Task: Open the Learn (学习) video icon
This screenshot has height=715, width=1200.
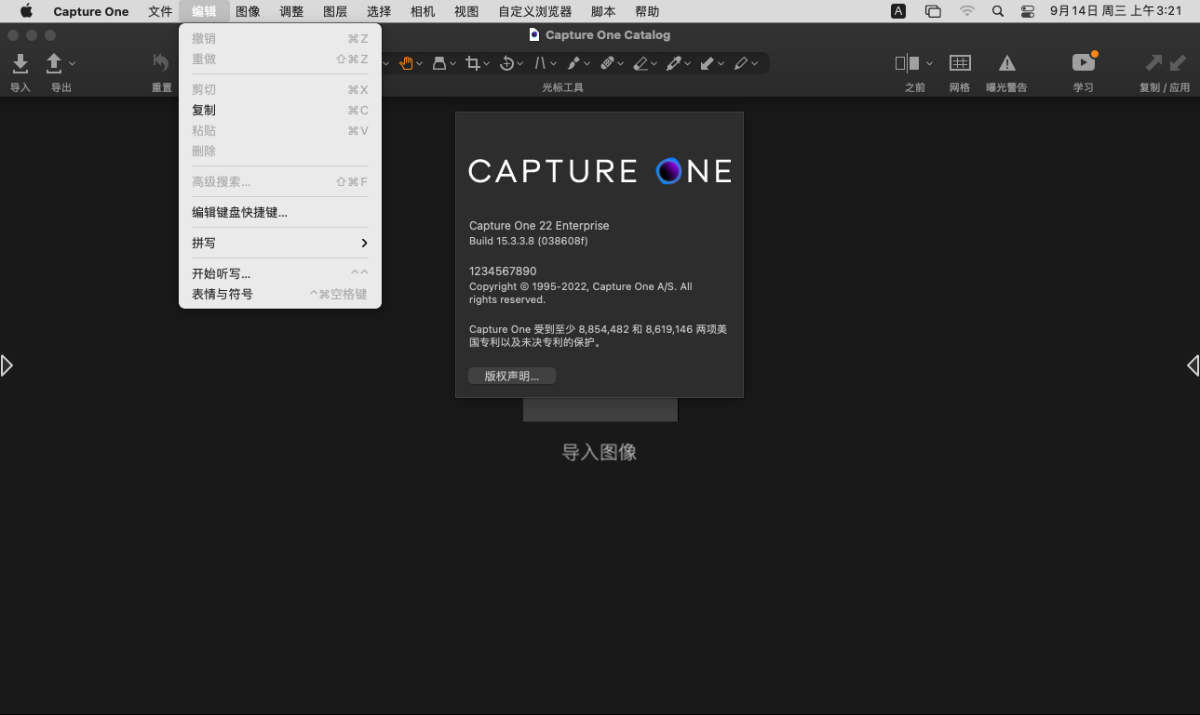Action: pos(1083,63)
